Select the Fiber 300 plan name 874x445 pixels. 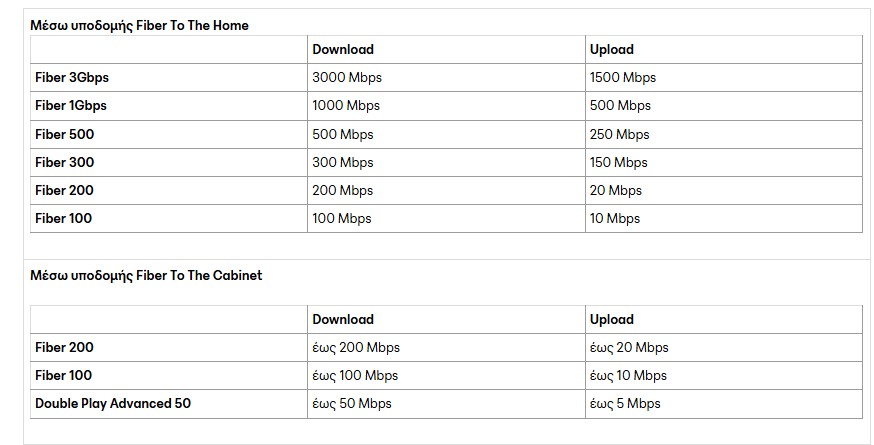pos(65,162)
